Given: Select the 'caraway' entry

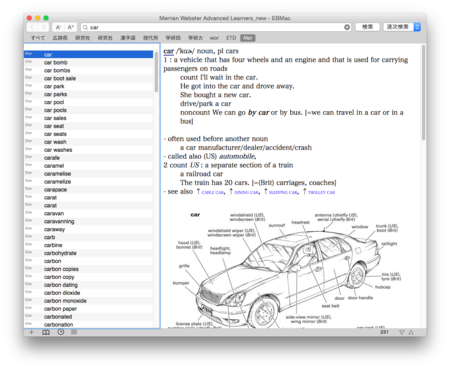Looking at the screenshot, I should (88, 229).
